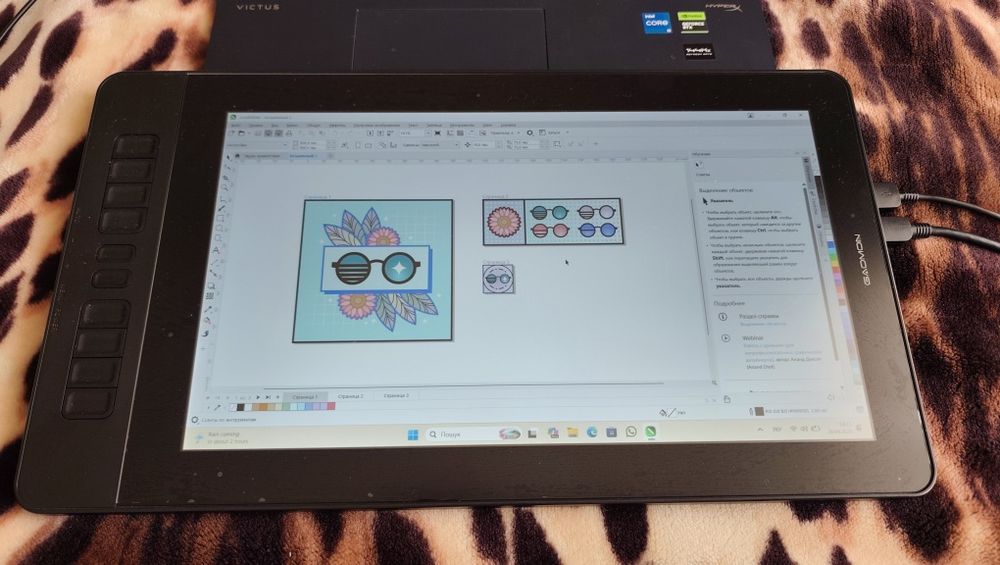This screenshot has height=565, width=1000.
Task: Pick the orange-tan swatch in document palette
Action: point(263,407)
